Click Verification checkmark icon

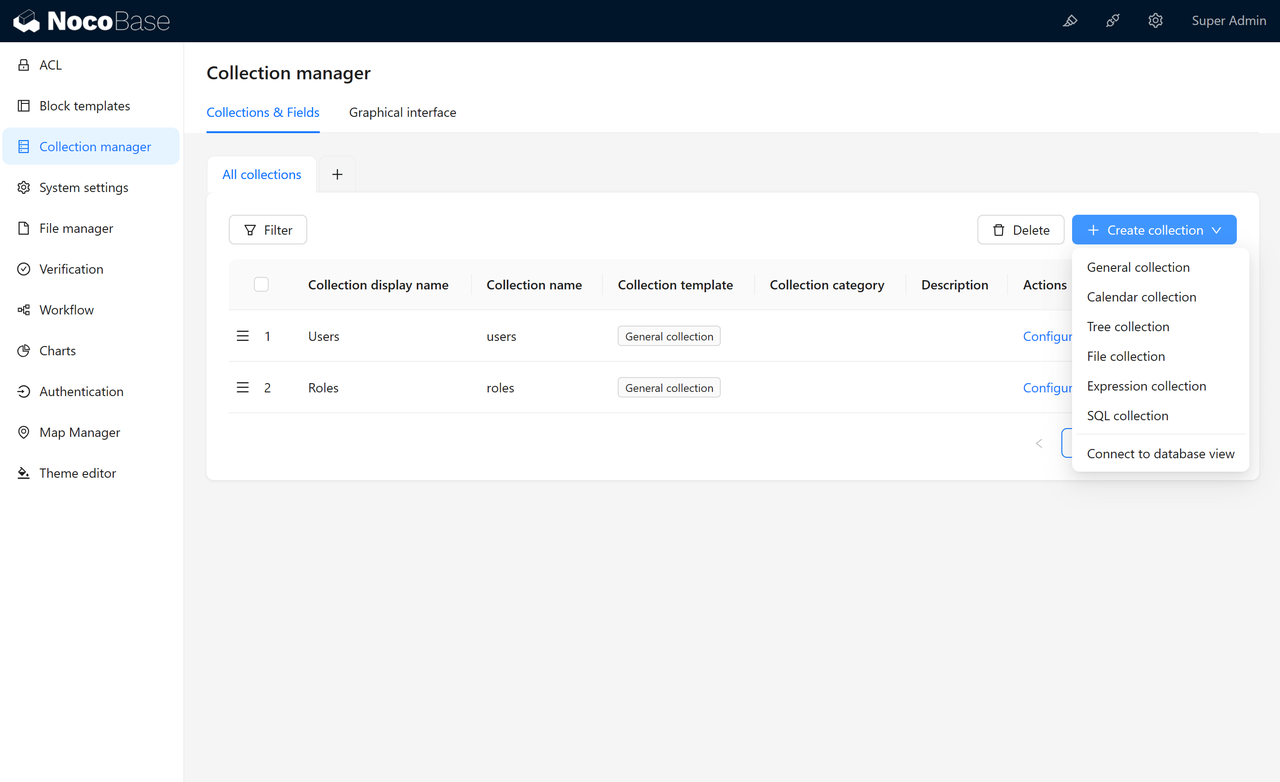[24, 269]
